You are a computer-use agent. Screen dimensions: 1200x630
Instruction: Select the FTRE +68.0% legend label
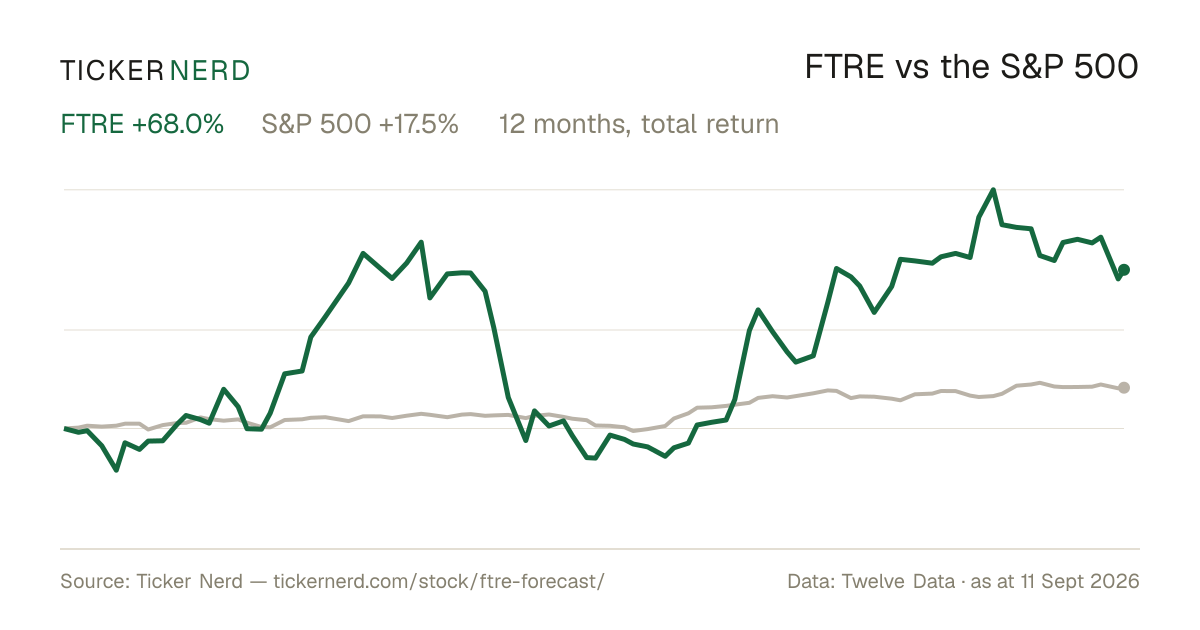click(142, 125)
